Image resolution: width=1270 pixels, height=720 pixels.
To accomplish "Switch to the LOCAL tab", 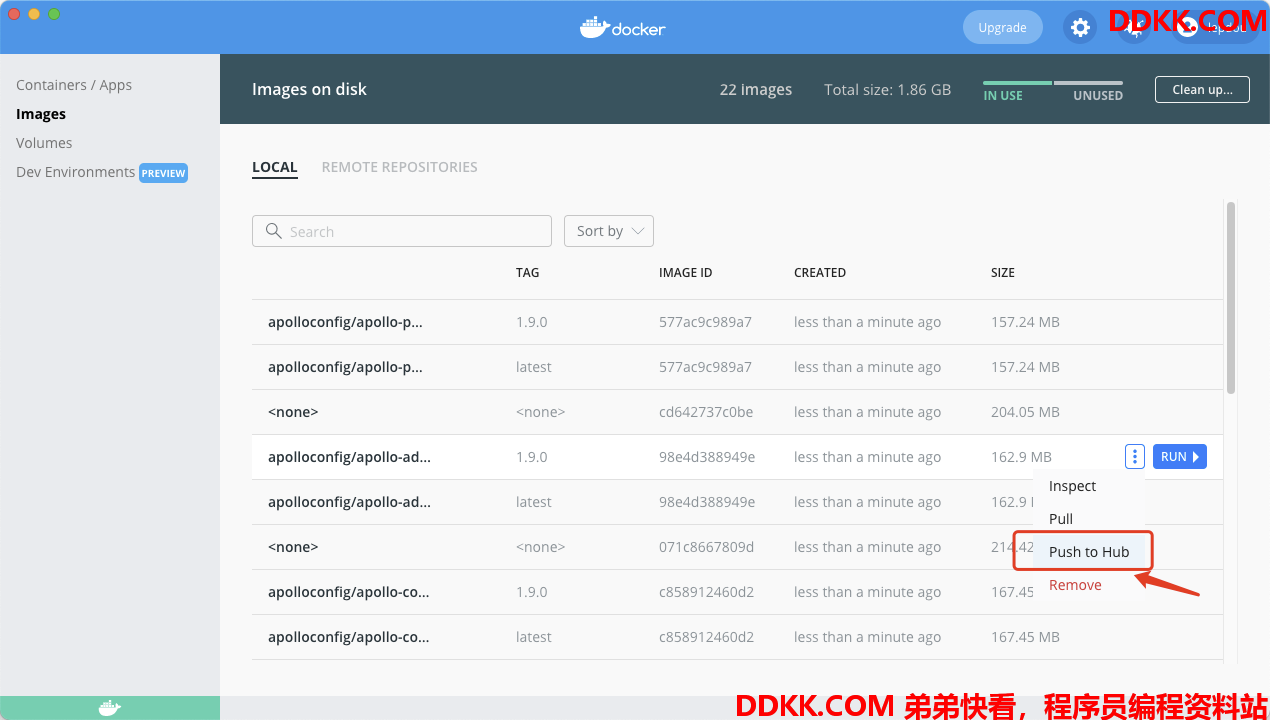I will [x=275, y=167].
